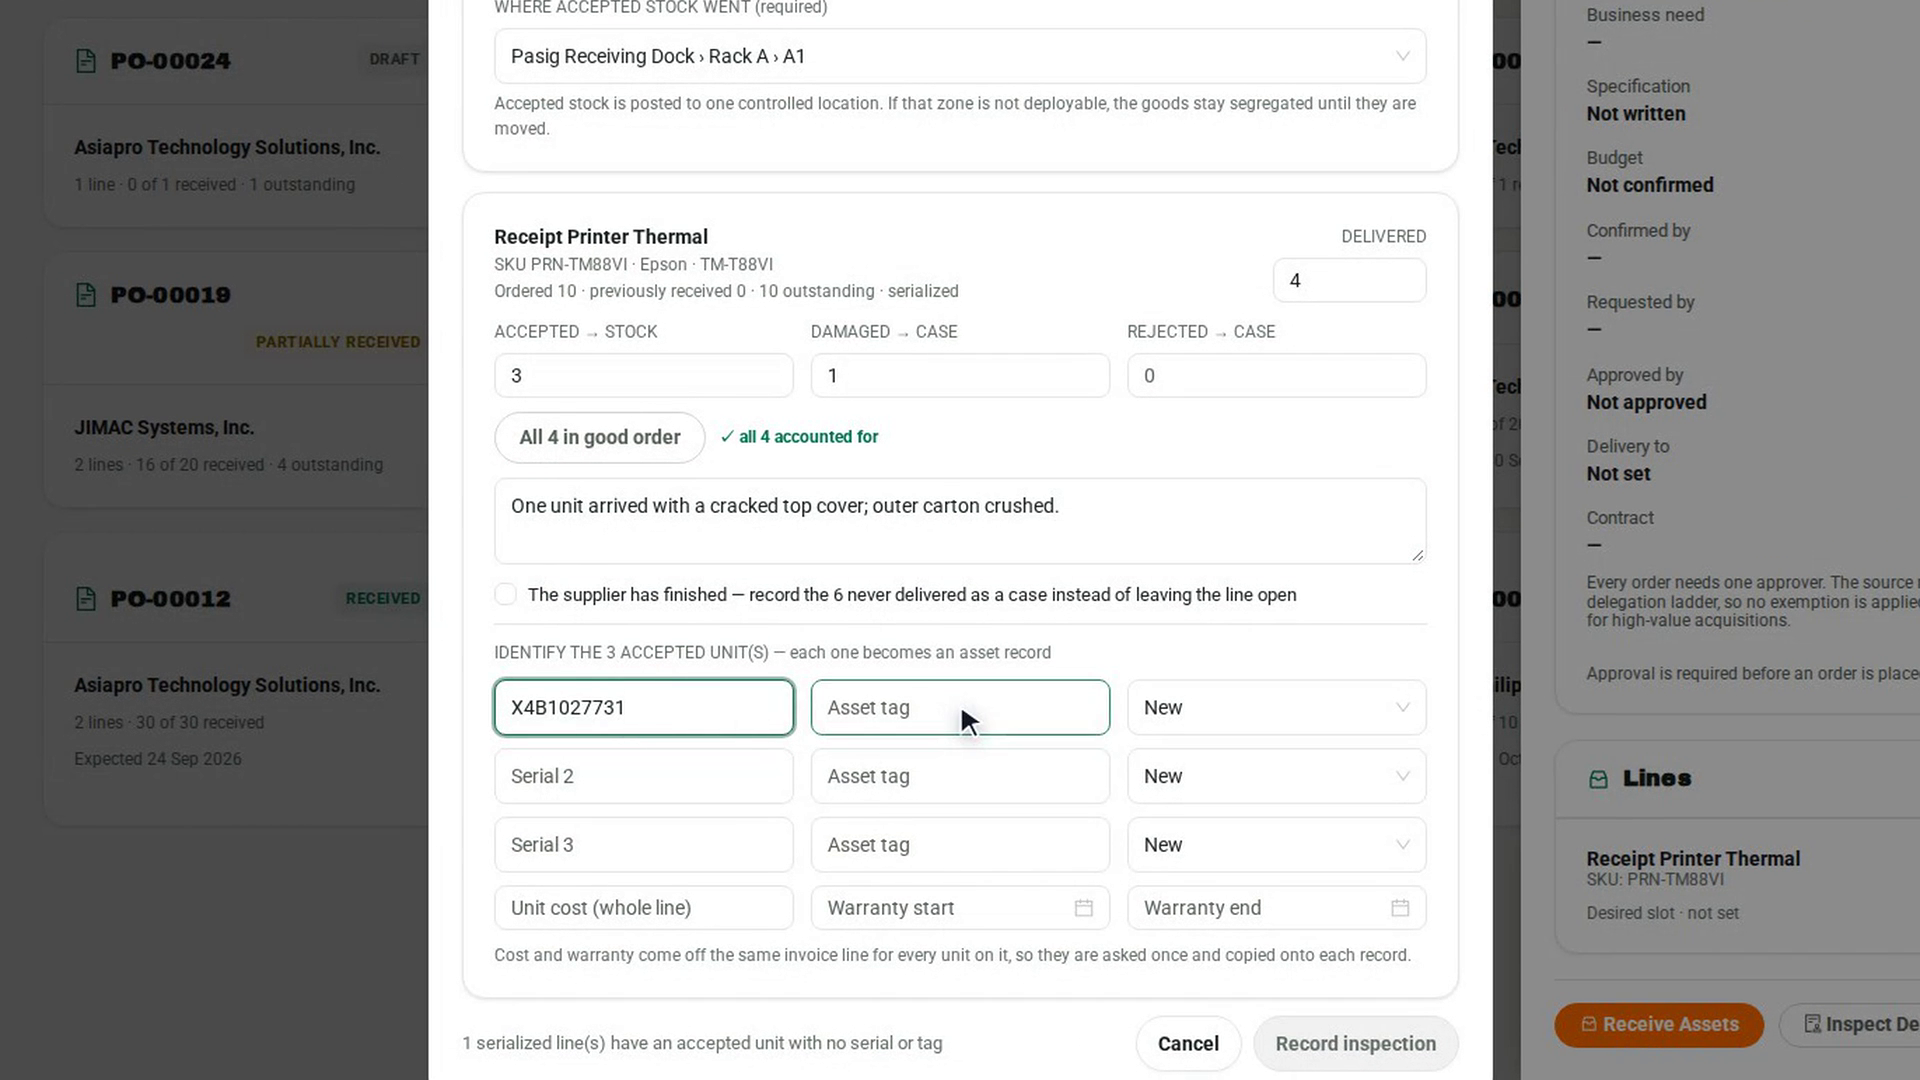Click the Not written specification value

1636,114
